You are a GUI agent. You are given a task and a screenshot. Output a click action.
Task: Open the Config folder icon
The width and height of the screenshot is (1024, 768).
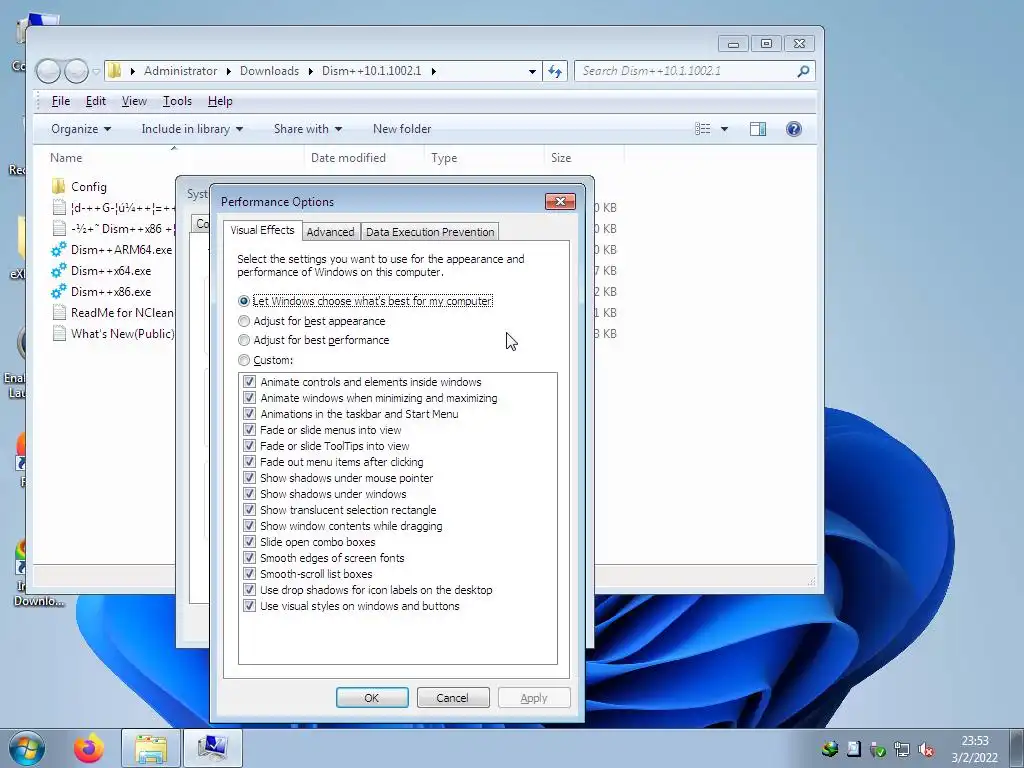[59, 187]
